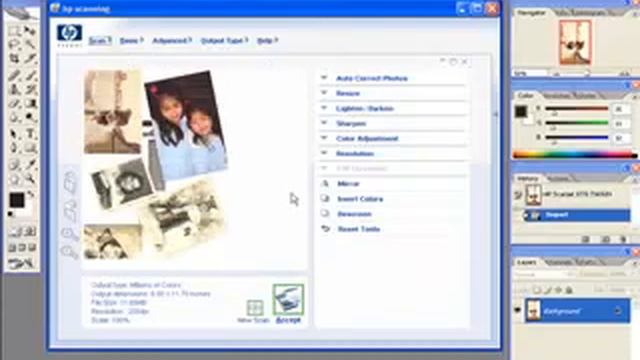
Task: Click Reset Tools in scan options
Action: 359,229
